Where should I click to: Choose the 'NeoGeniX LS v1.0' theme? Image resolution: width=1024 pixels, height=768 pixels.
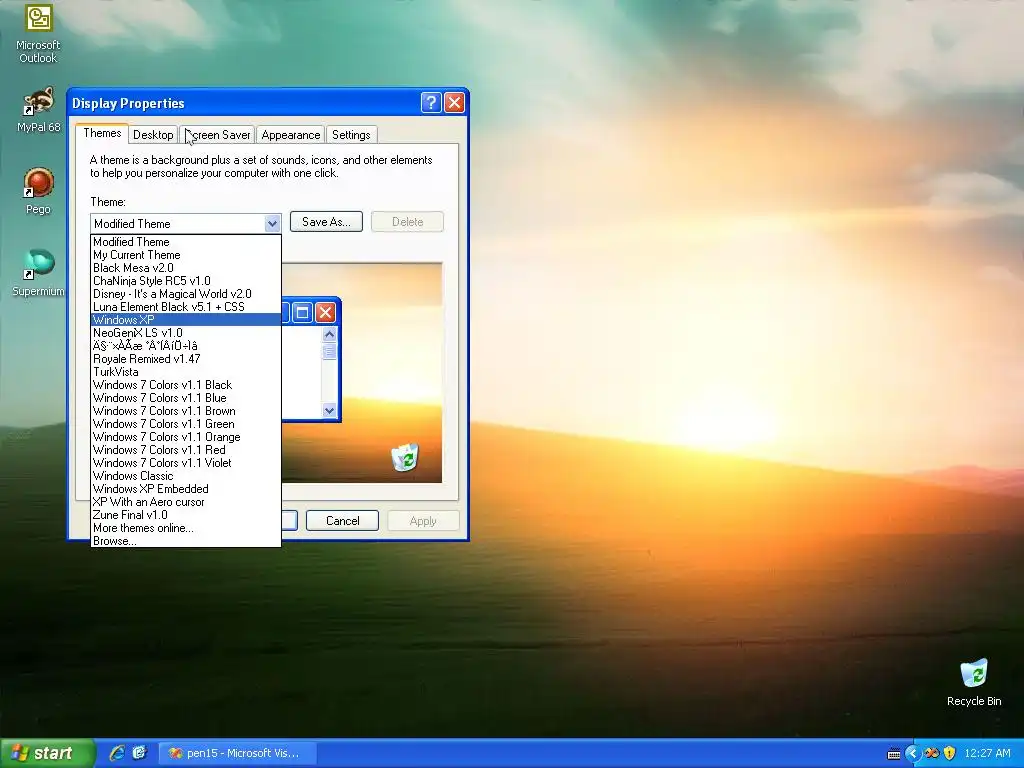pyautogui.click(x=186, y=332)
